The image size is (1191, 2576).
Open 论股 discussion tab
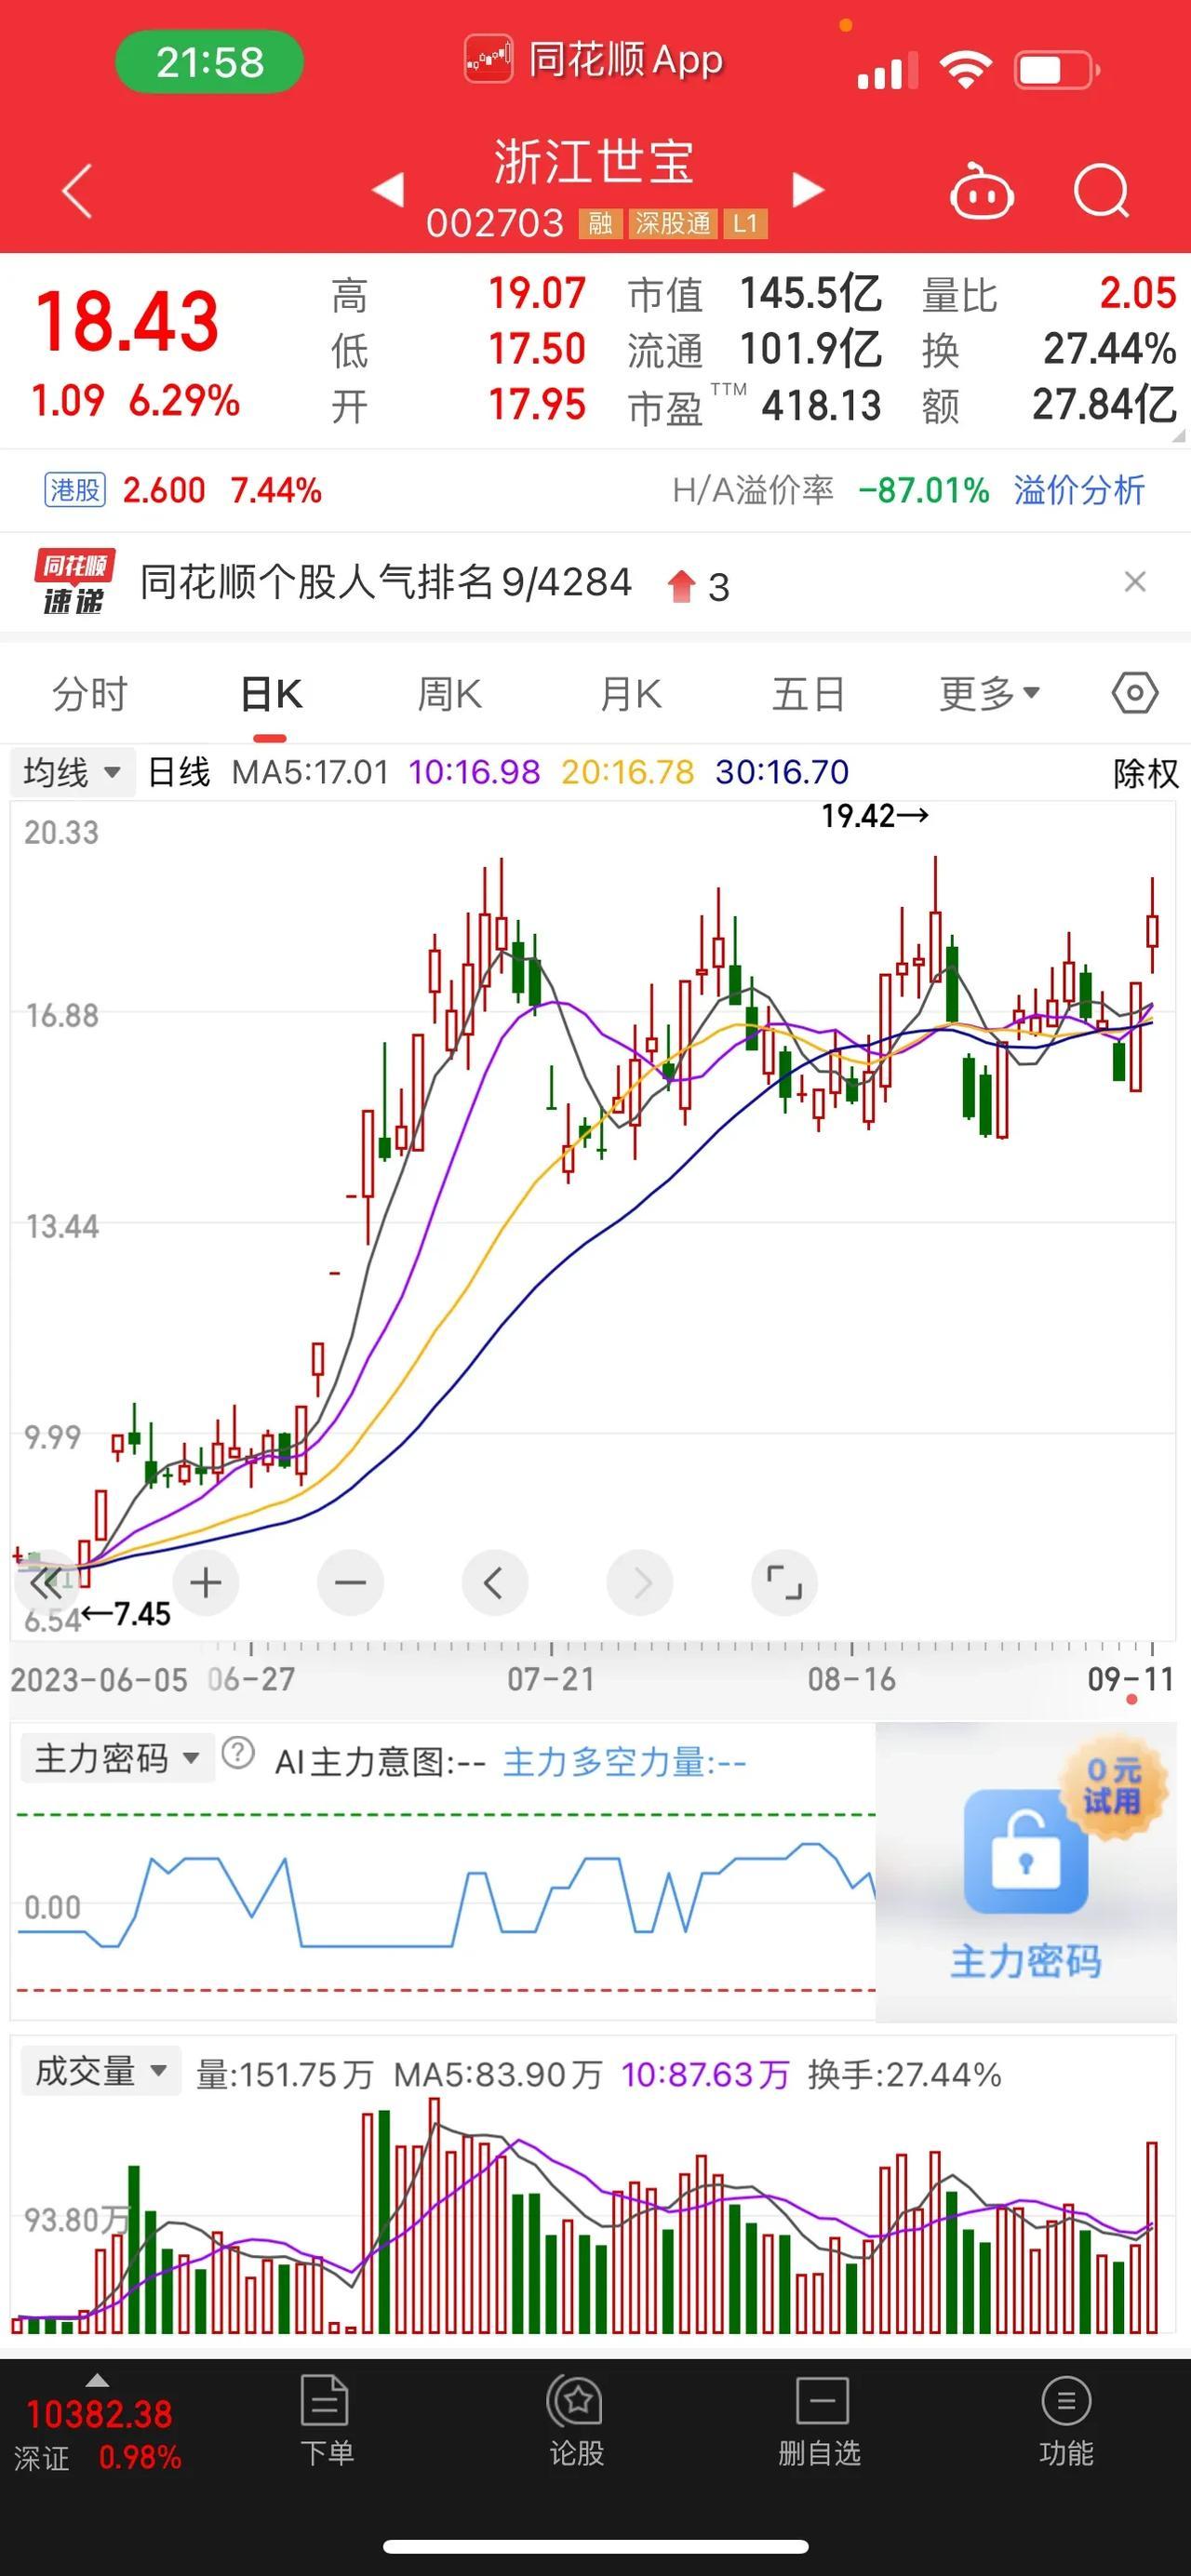[576, 2422]
